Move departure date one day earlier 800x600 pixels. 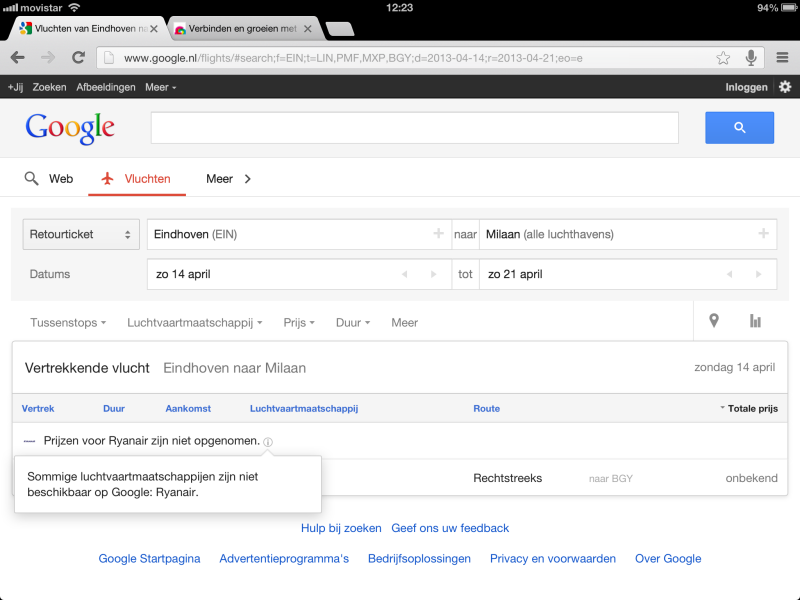click(405, 274)
